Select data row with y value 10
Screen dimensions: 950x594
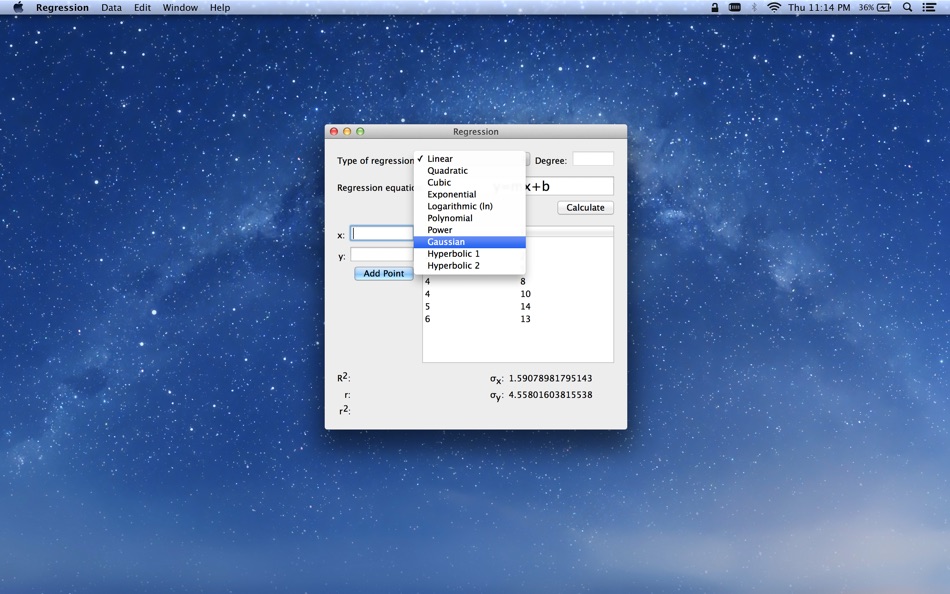point(518,294)
